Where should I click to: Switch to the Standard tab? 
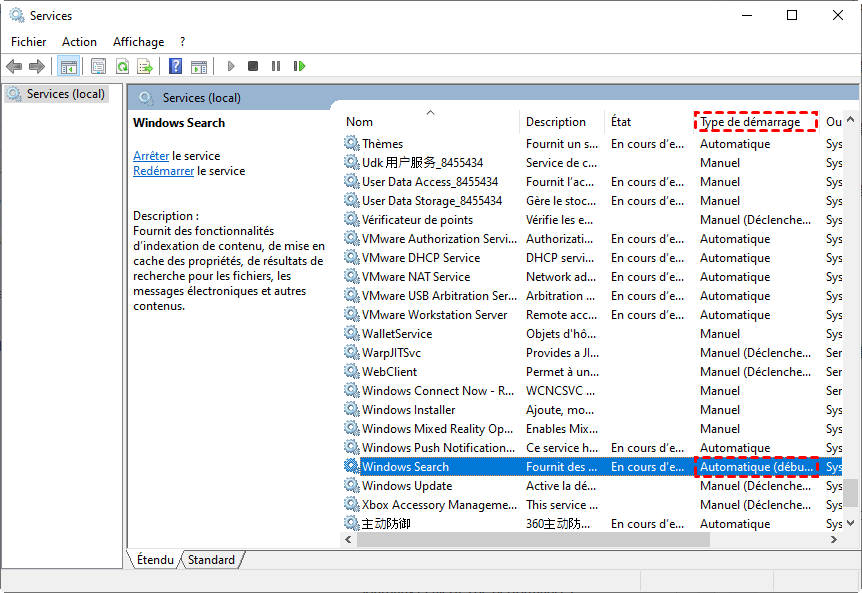click(x=211, y=560)
